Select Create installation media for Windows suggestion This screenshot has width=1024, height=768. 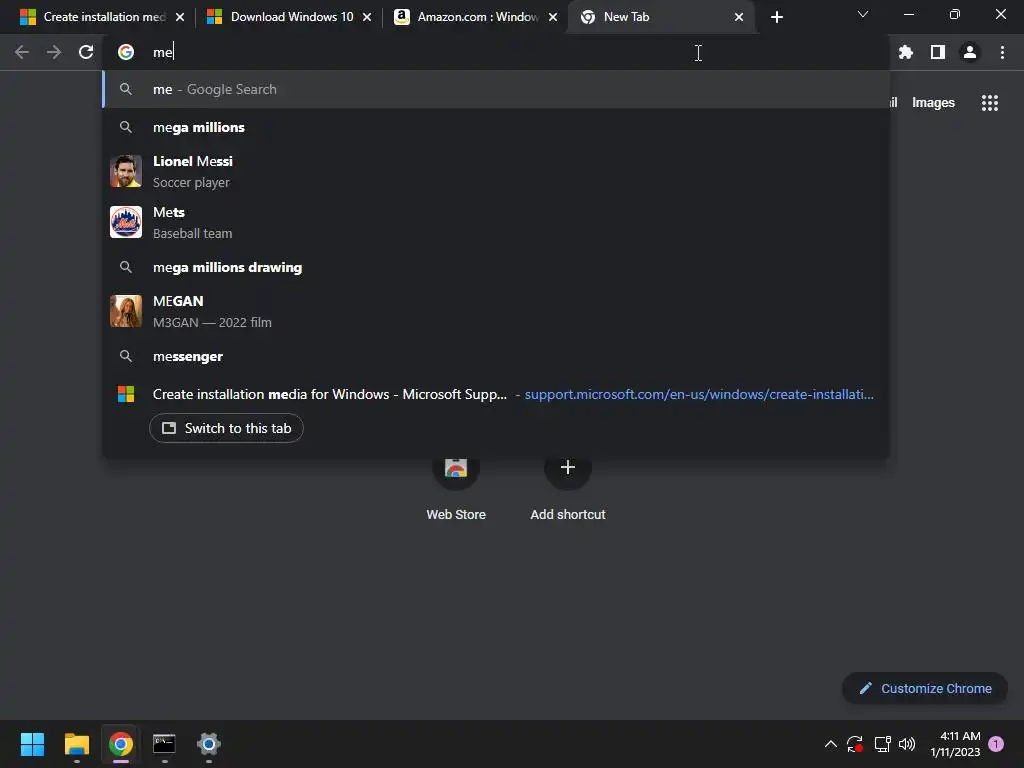click(x=496, y=394)
